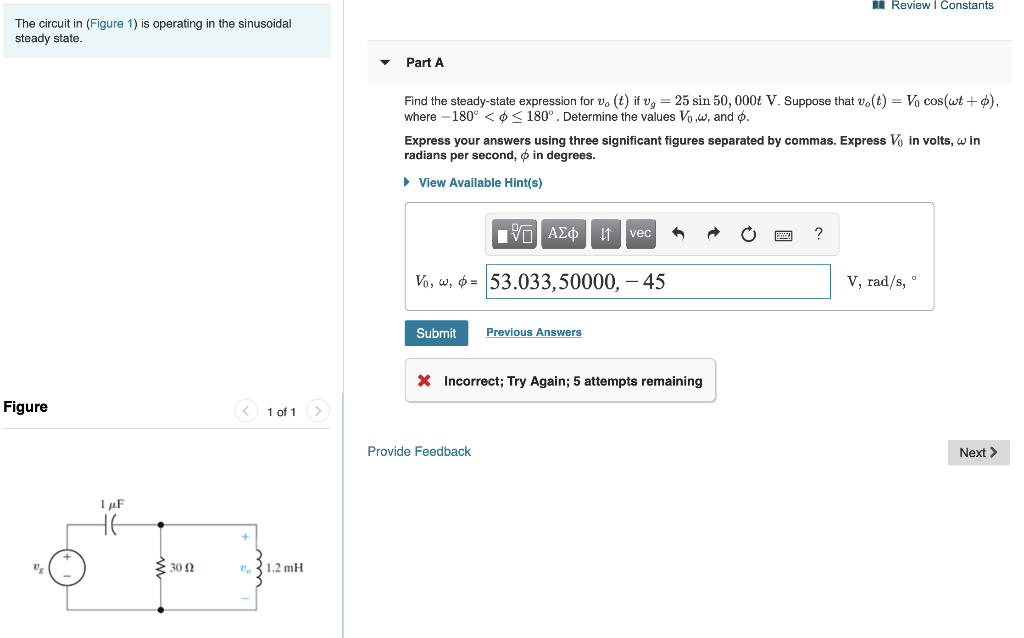Open the Figure 1 link in problem text
This screenshot has width=1024, height=638.
point(112,24)
